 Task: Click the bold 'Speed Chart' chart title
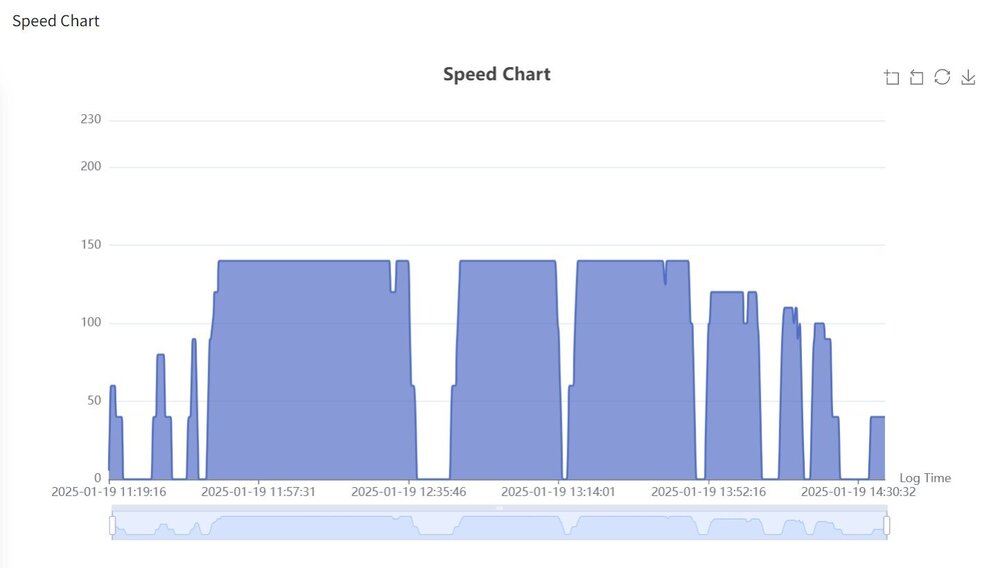[497, 74]
